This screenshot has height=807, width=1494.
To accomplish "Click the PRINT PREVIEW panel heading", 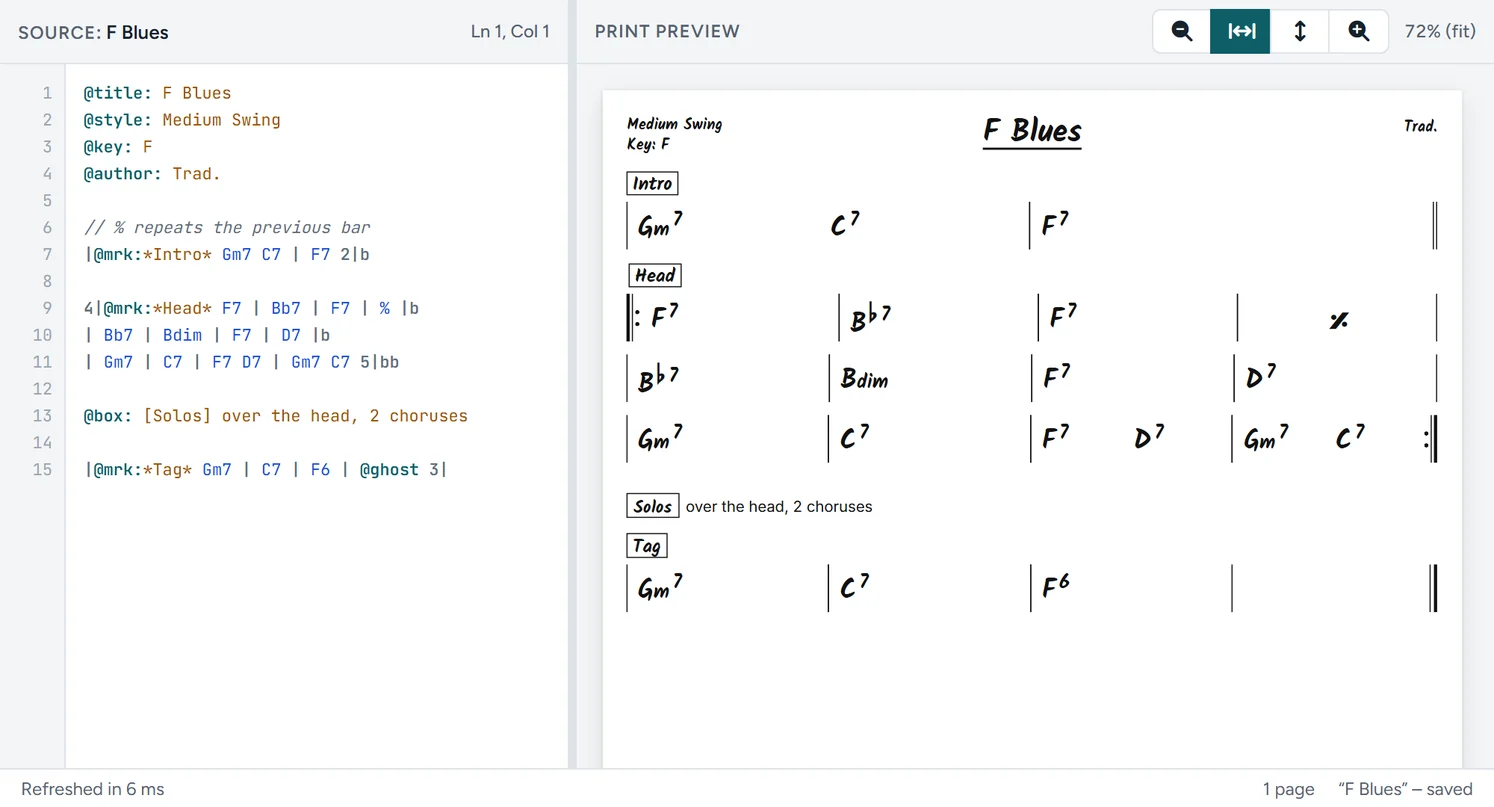I will (x=667, y=31).
